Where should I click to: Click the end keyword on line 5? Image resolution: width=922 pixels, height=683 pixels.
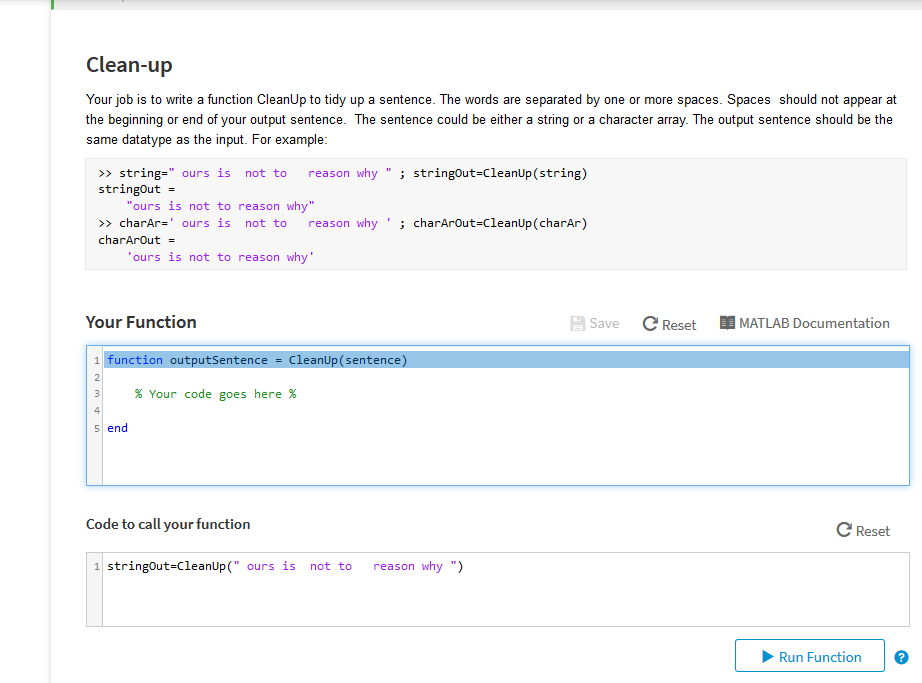click(x=117, y=427)
